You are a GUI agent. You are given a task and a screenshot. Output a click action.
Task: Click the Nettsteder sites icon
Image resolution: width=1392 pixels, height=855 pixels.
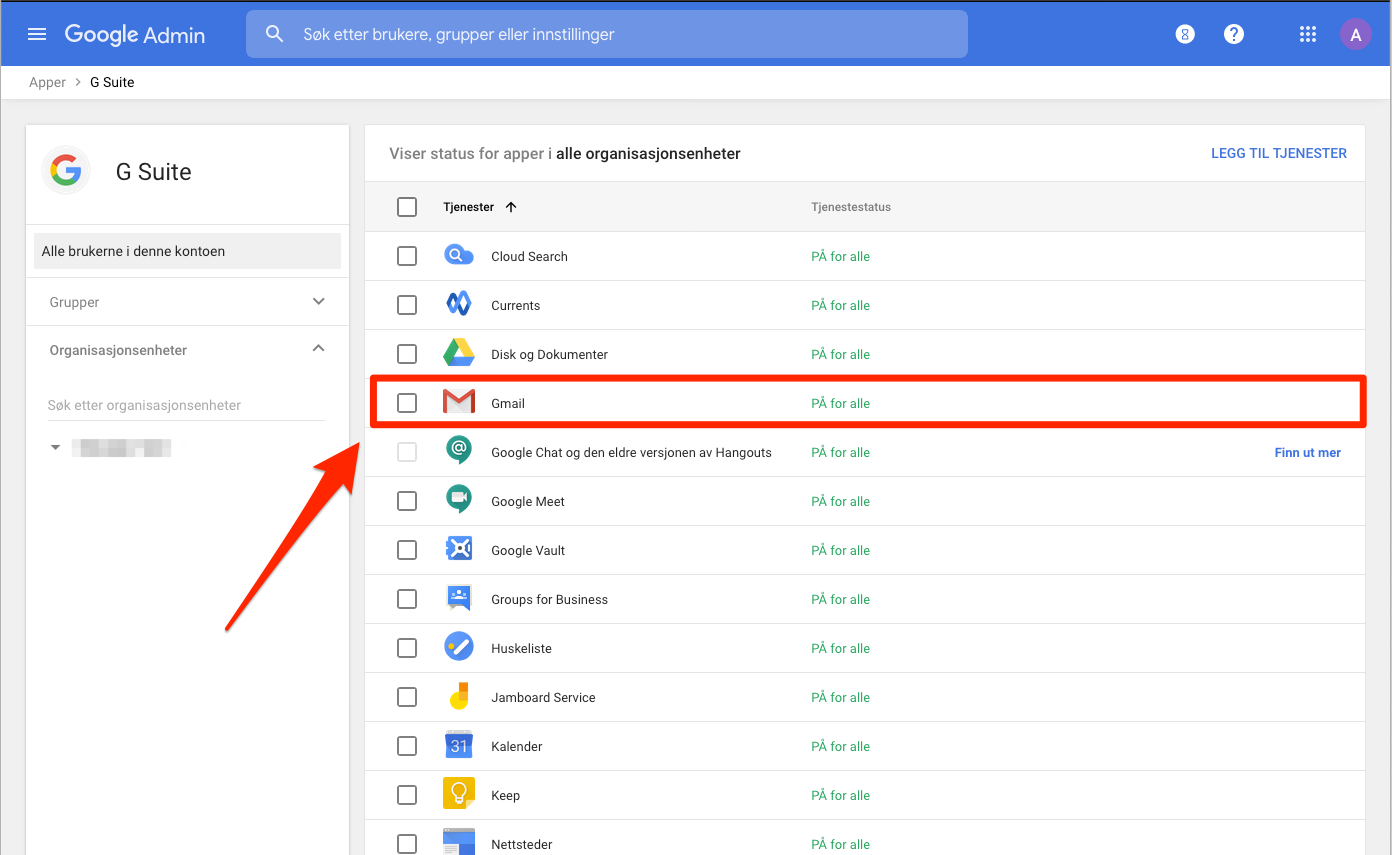[x=458, y=842]
